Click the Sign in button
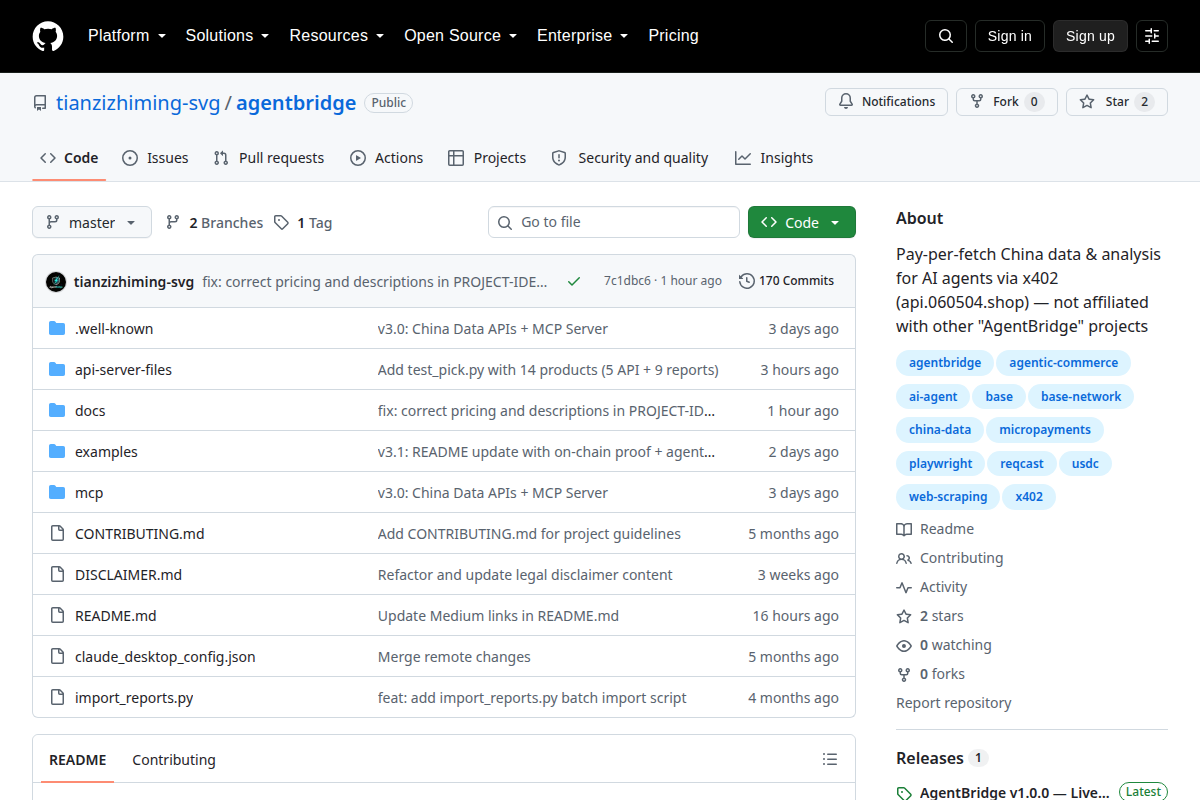The height and width of the screenshot is (800, 1200). coord(1010,36)
